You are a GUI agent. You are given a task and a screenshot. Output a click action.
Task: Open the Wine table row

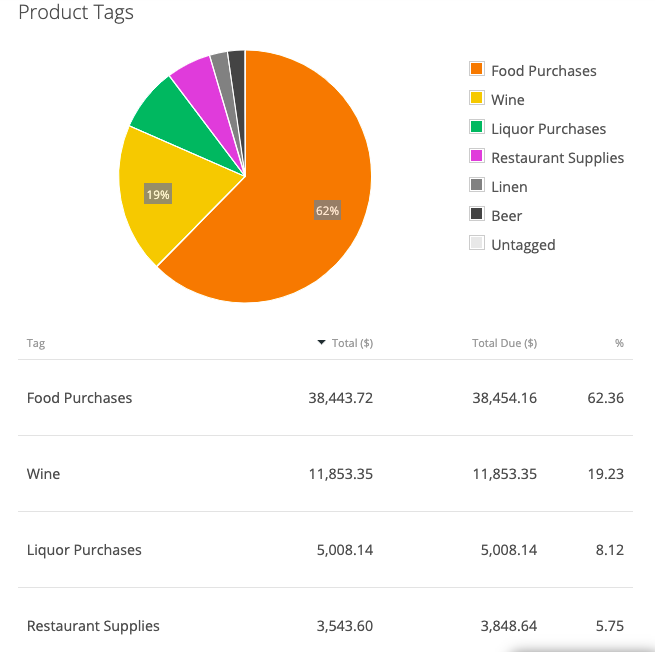325,474
